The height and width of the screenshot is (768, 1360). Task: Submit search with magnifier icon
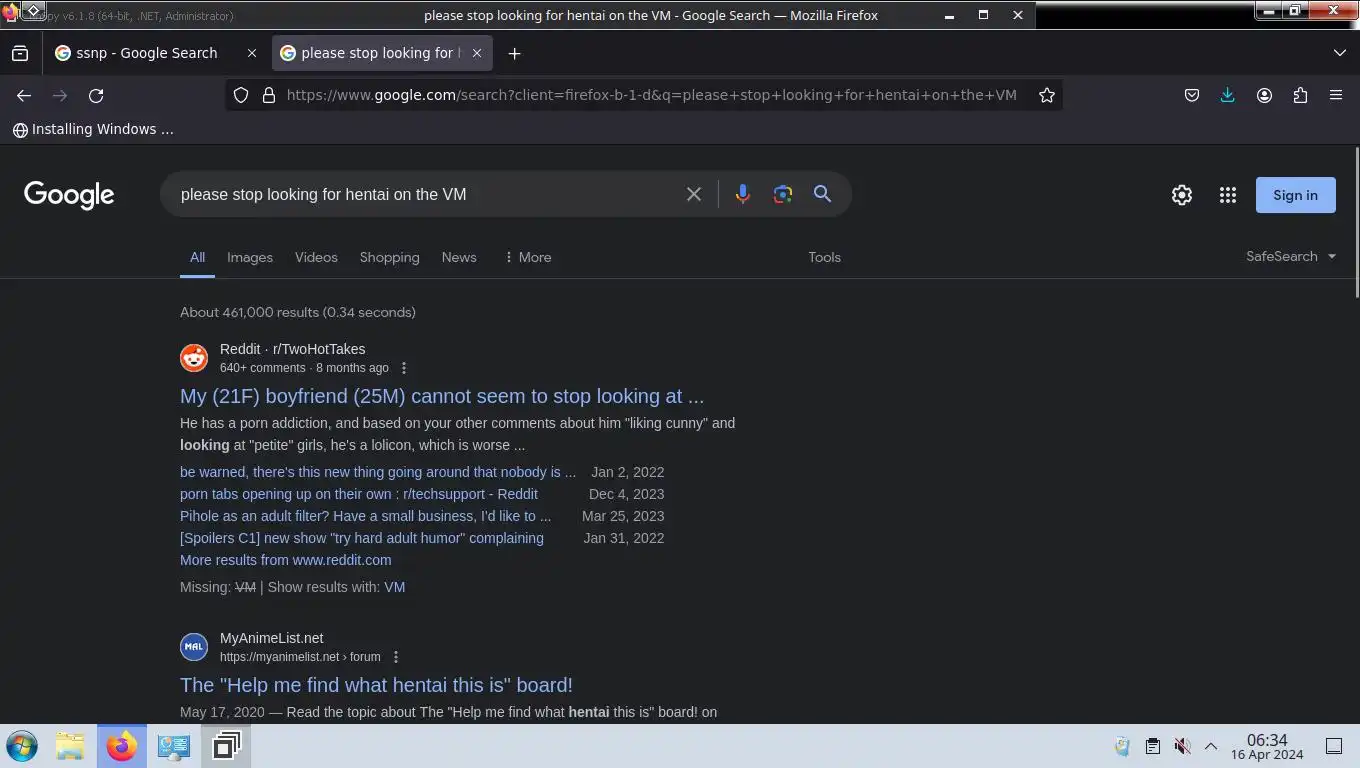pos(822,194)
